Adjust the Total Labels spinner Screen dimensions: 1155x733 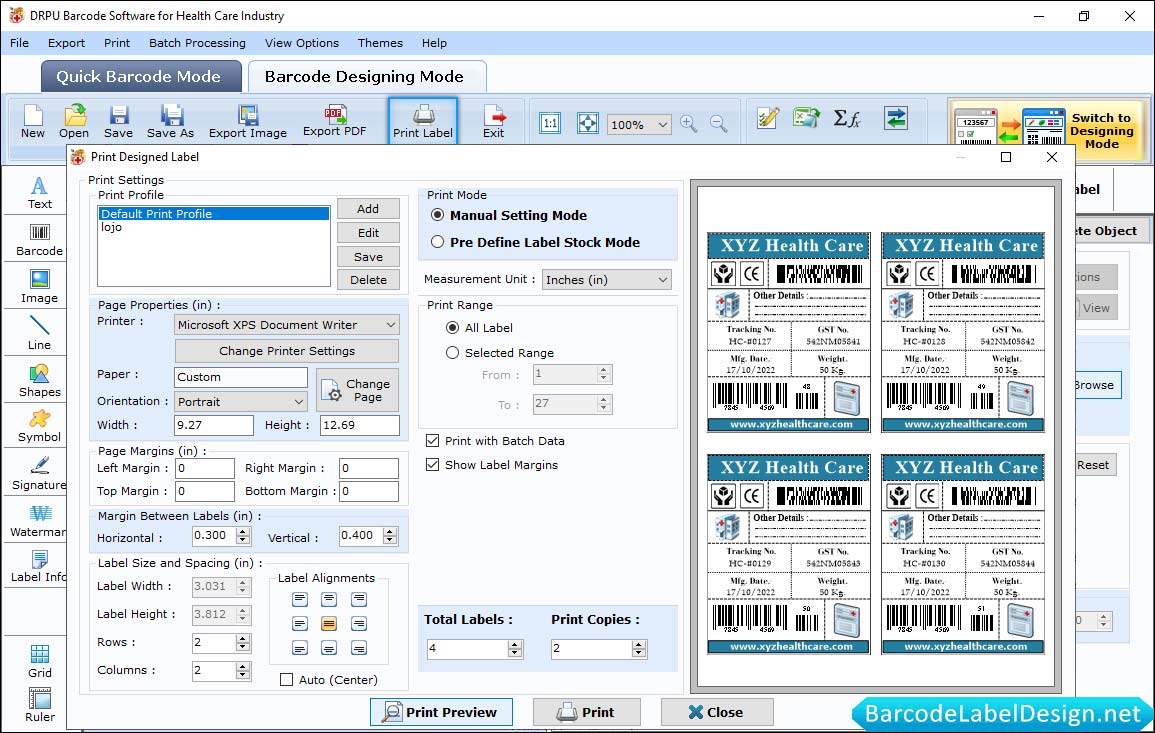(516, 648)
